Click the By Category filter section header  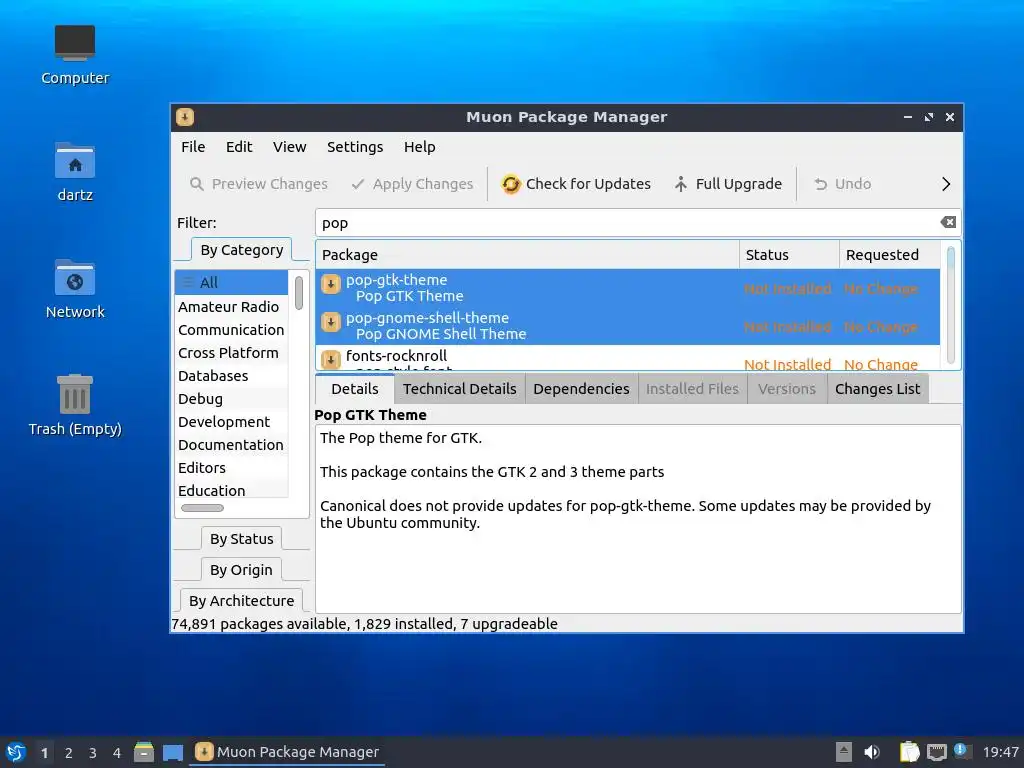[x=242, y=250]
